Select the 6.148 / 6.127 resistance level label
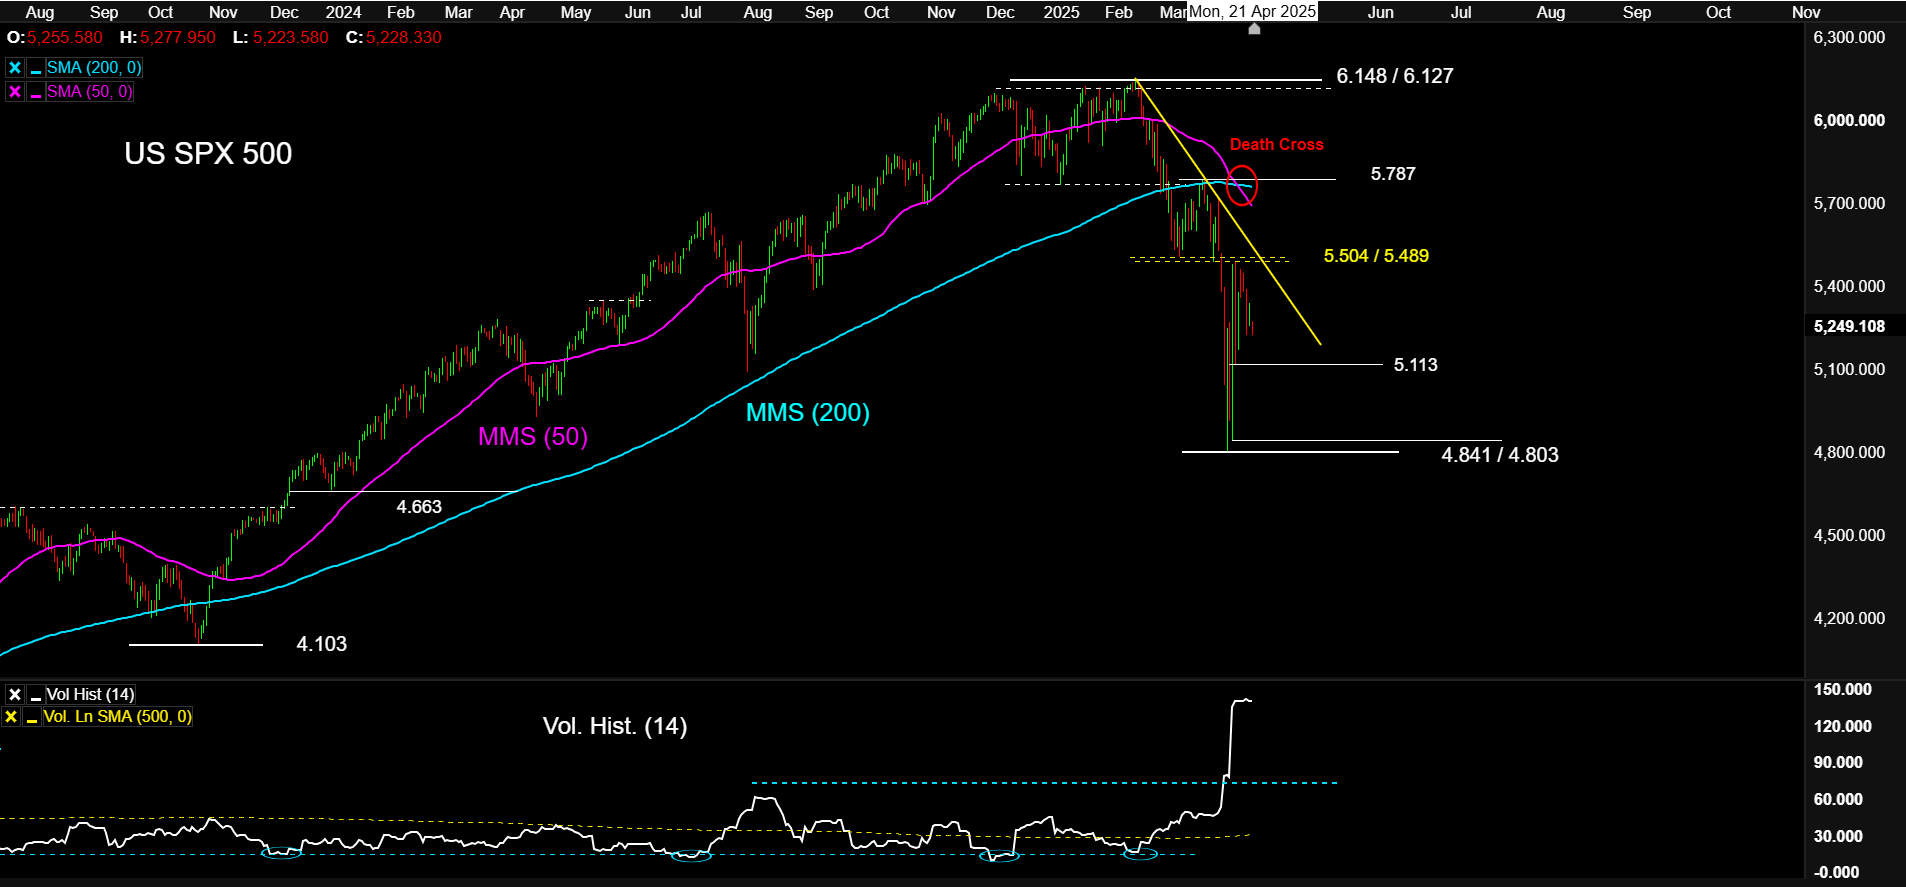The image size is (1906, 887). pos(1394,76)
